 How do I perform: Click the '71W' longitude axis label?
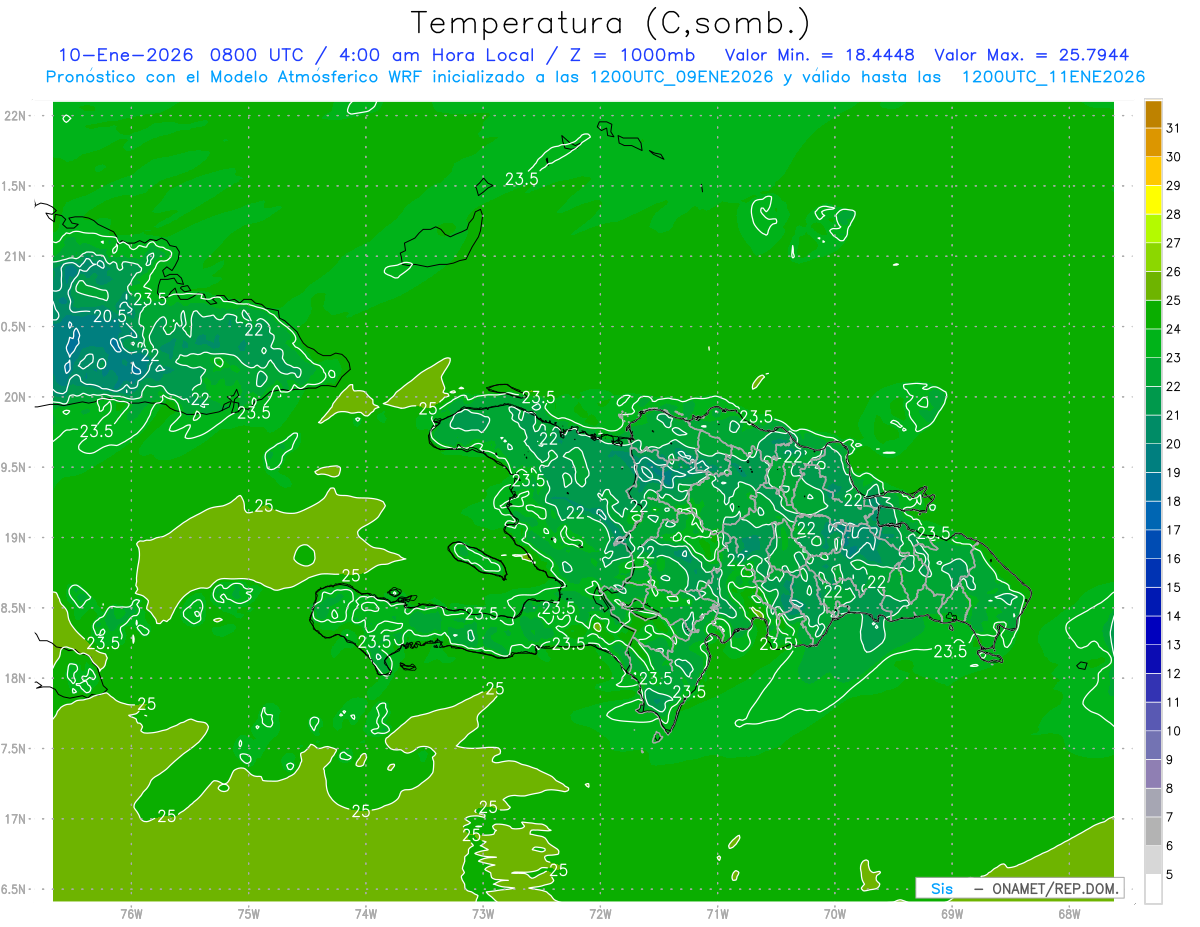point(717,913)
